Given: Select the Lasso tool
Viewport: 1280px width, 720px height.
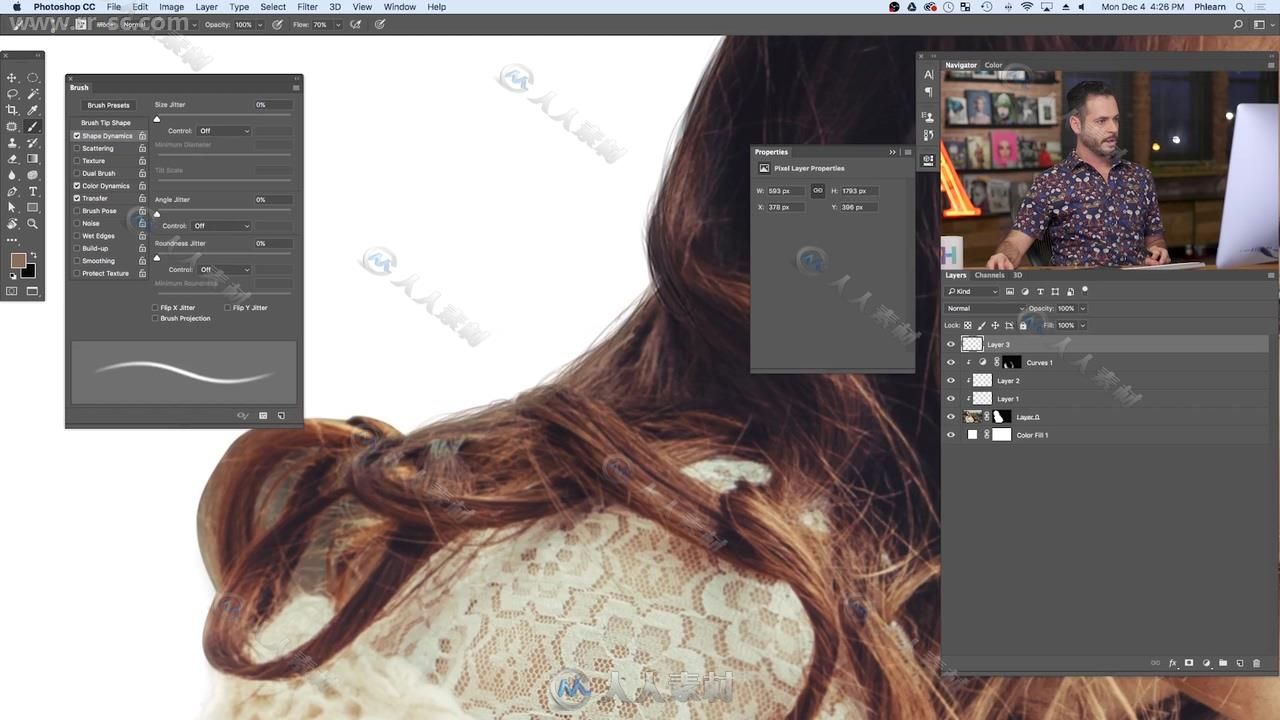Looking at the screenshot, I should 12,94.
